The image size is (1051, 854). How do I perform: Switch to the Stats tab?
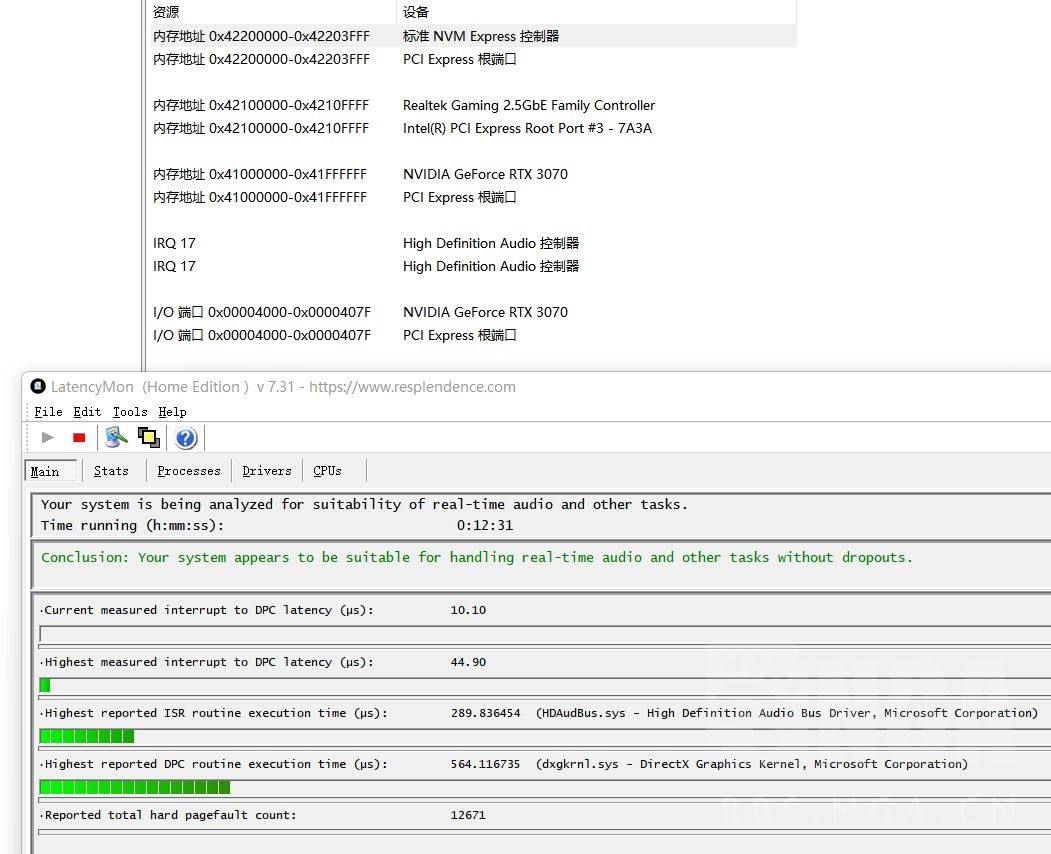[111, 471]
